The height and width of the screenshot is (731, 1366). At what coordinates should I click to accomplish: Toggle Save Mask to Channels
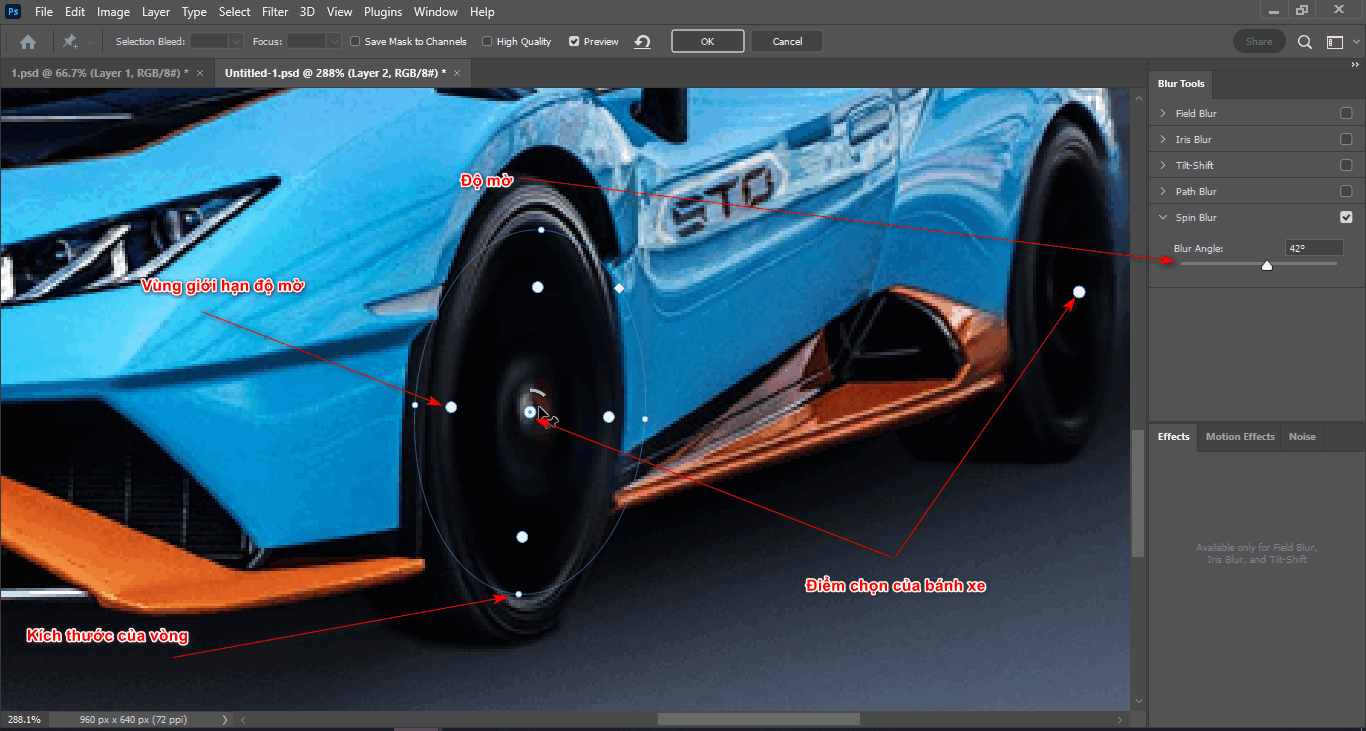(x=354, y=41)
